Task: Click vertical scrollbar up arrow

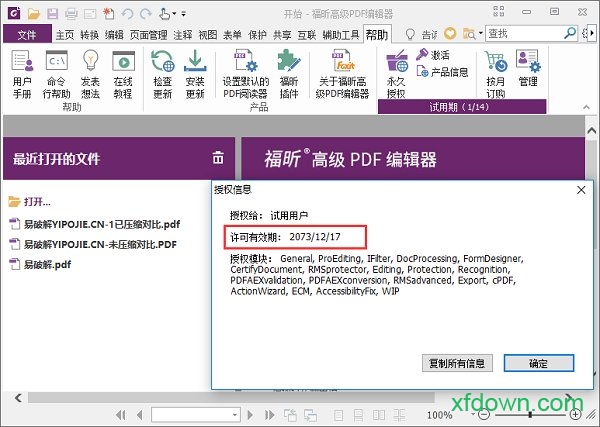Action: pos(592,131)
